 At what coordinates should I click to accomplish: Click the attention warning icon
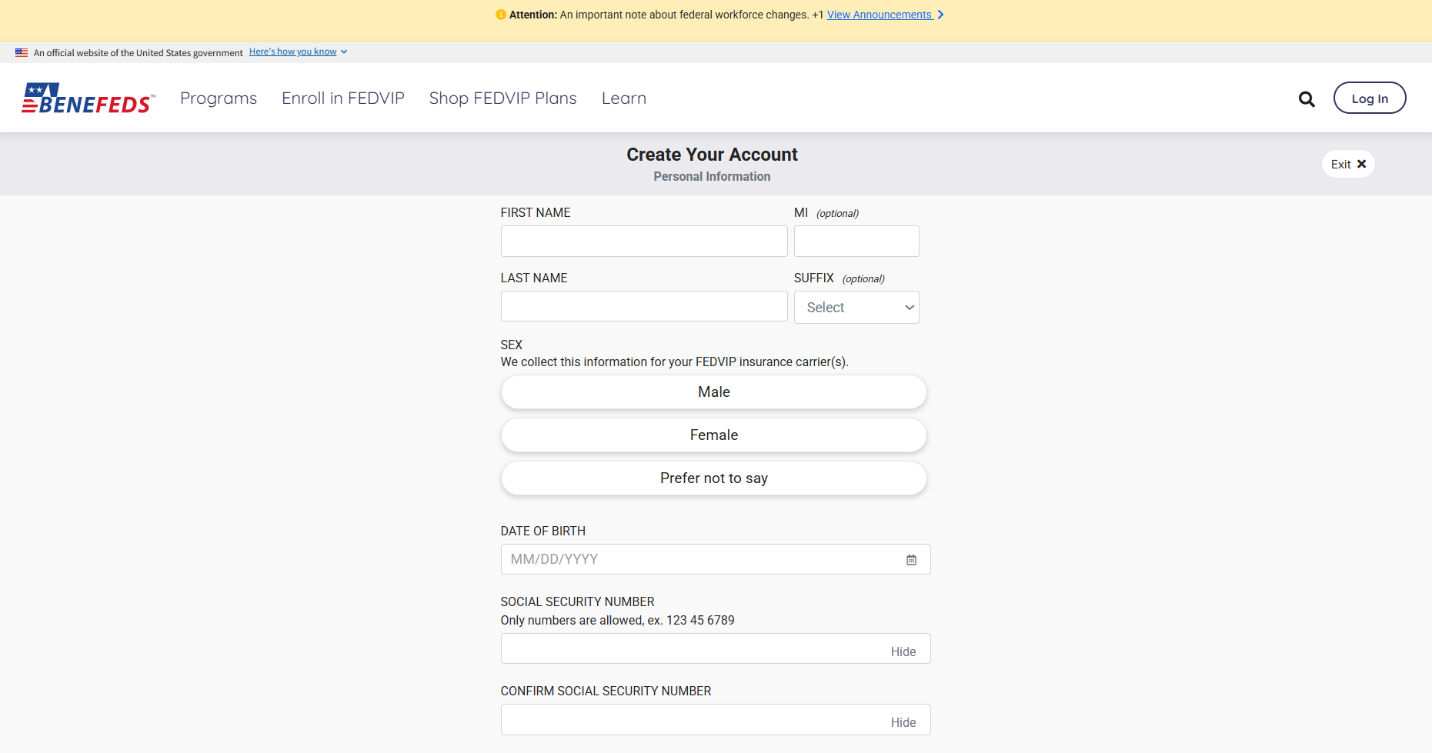coord(501,15)
